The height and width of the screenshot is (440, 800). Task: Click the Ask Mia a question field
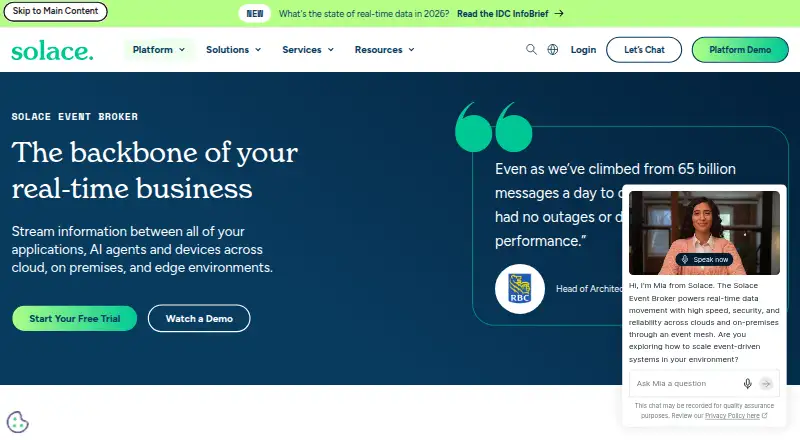(686, 383)
